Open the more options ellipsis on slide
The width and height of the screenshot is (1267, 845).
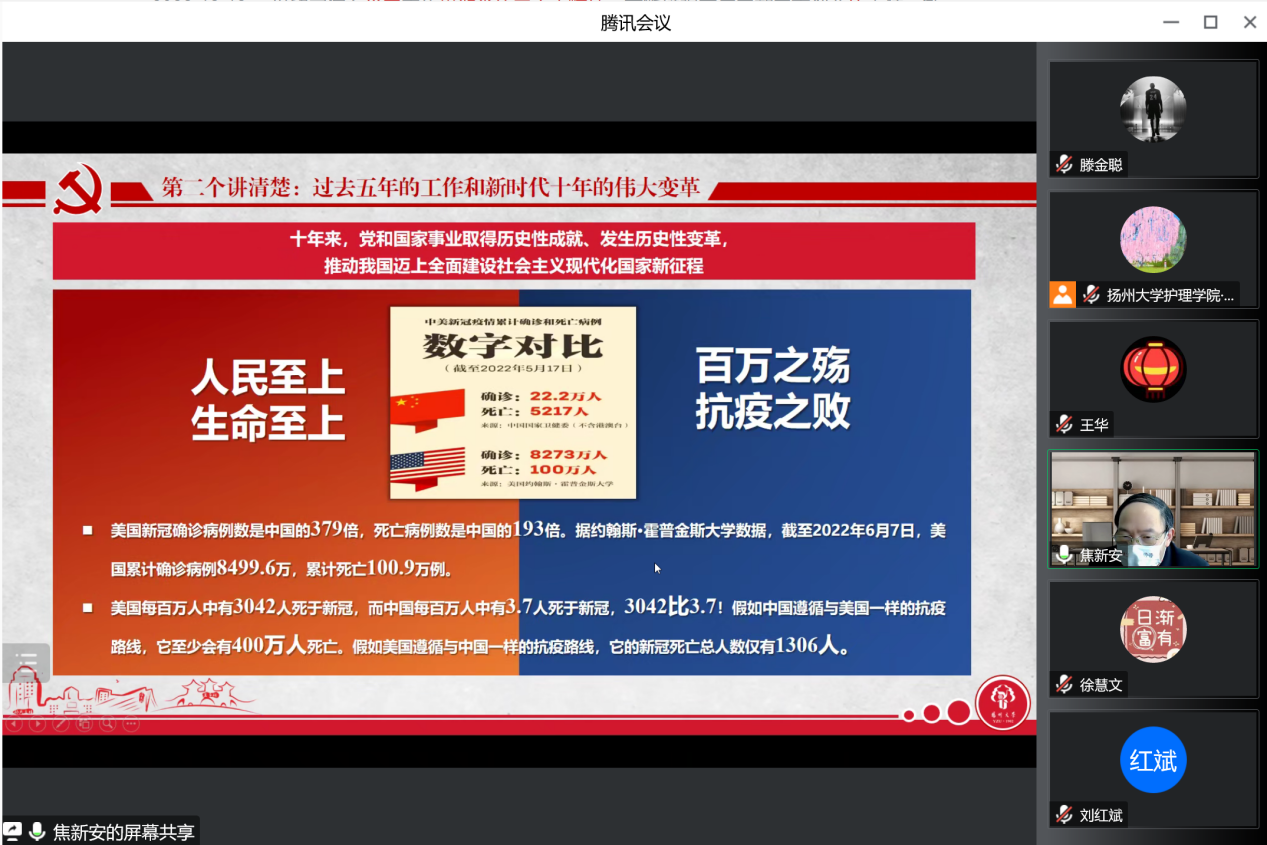click(131, 724)
